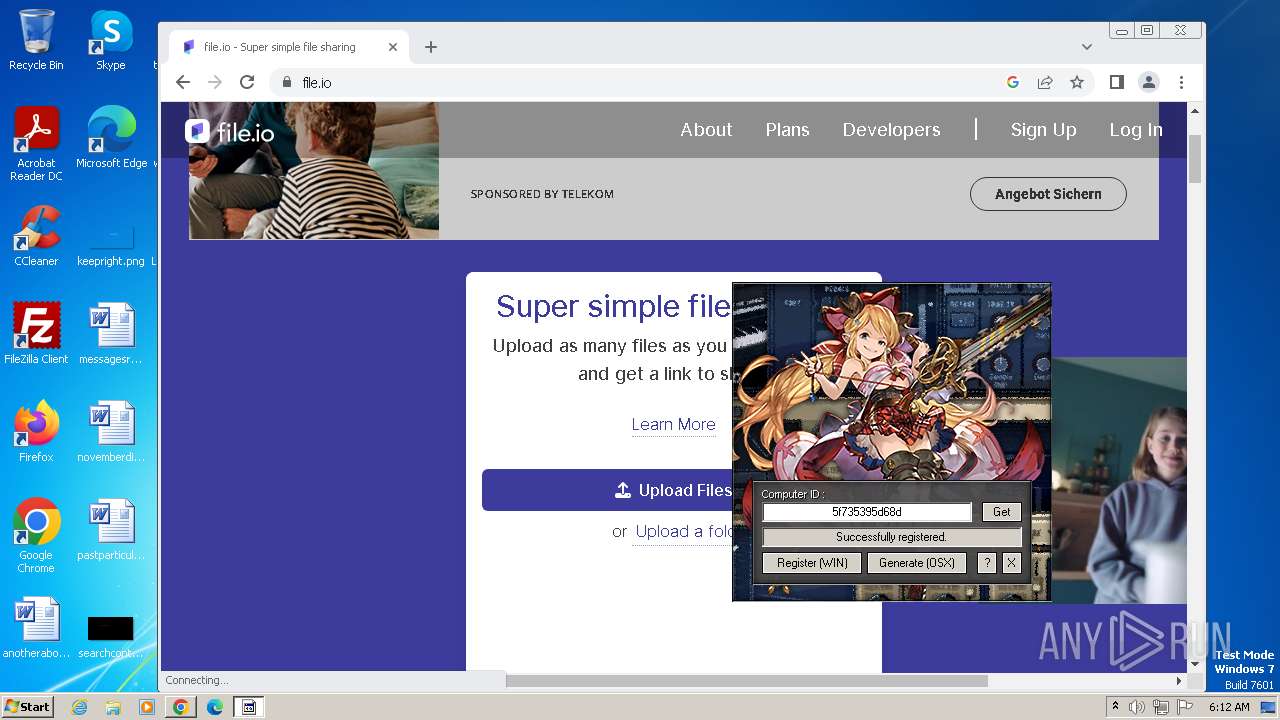
Task: Open Chrome three-dot menu
Action: tap(1181, 82)
